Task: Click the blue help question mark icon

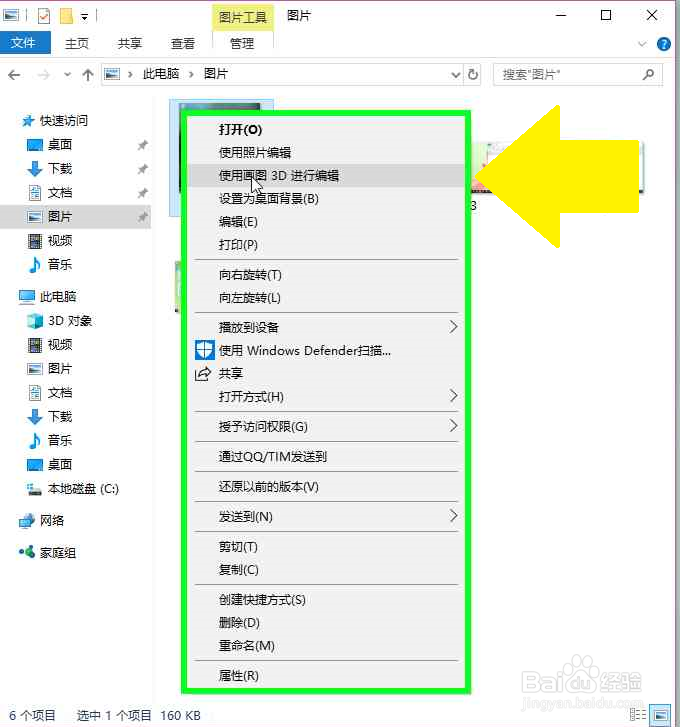Action: 663,44
